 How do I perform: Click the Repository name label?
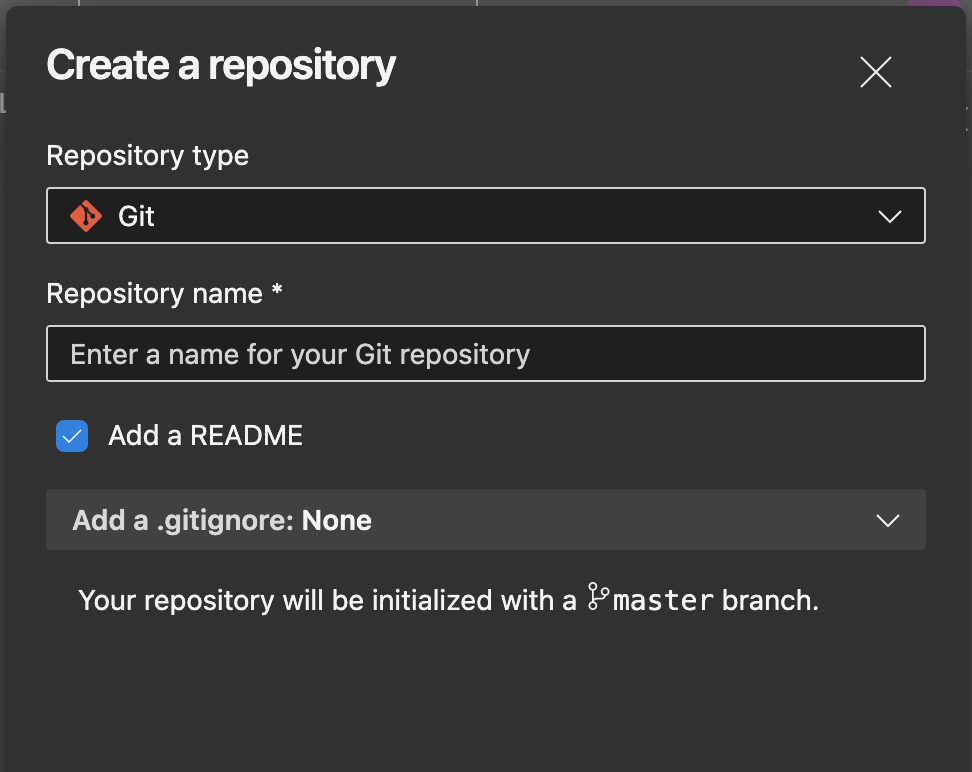point(154,293)
